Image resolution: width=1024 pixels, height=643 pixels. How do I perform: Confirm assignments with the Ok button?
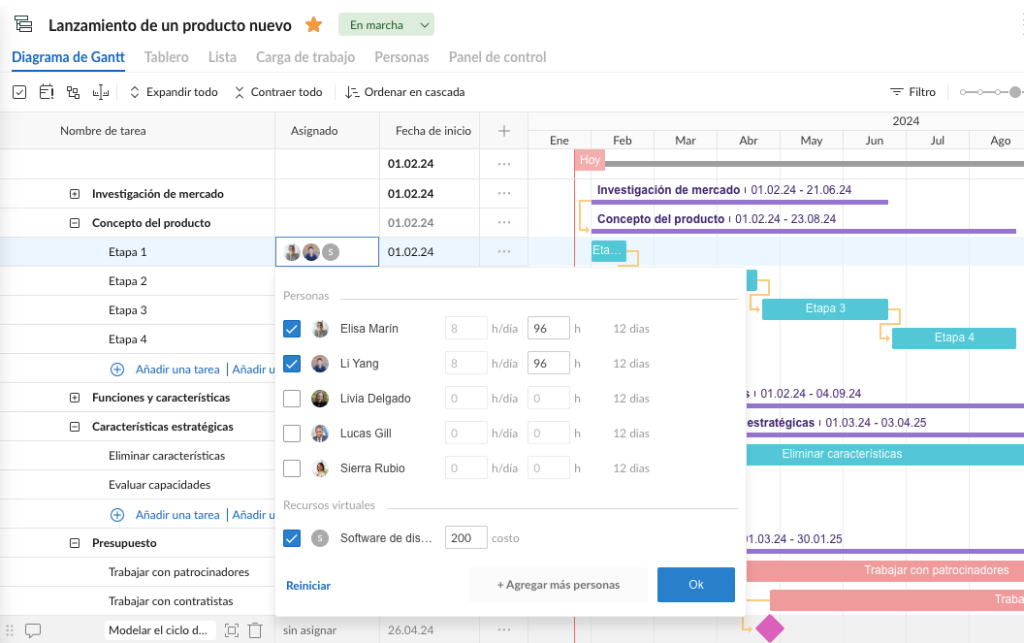coord(695,584)
